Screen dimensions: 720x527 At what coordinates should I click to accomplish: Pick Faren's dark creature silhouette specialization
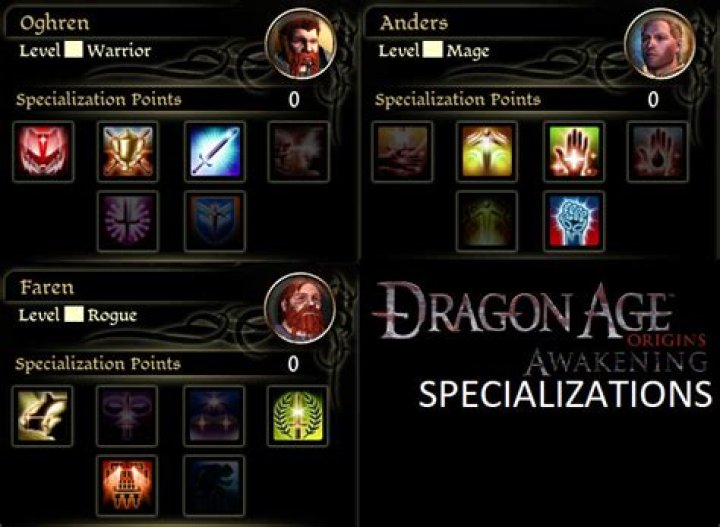tap(214, 486)
